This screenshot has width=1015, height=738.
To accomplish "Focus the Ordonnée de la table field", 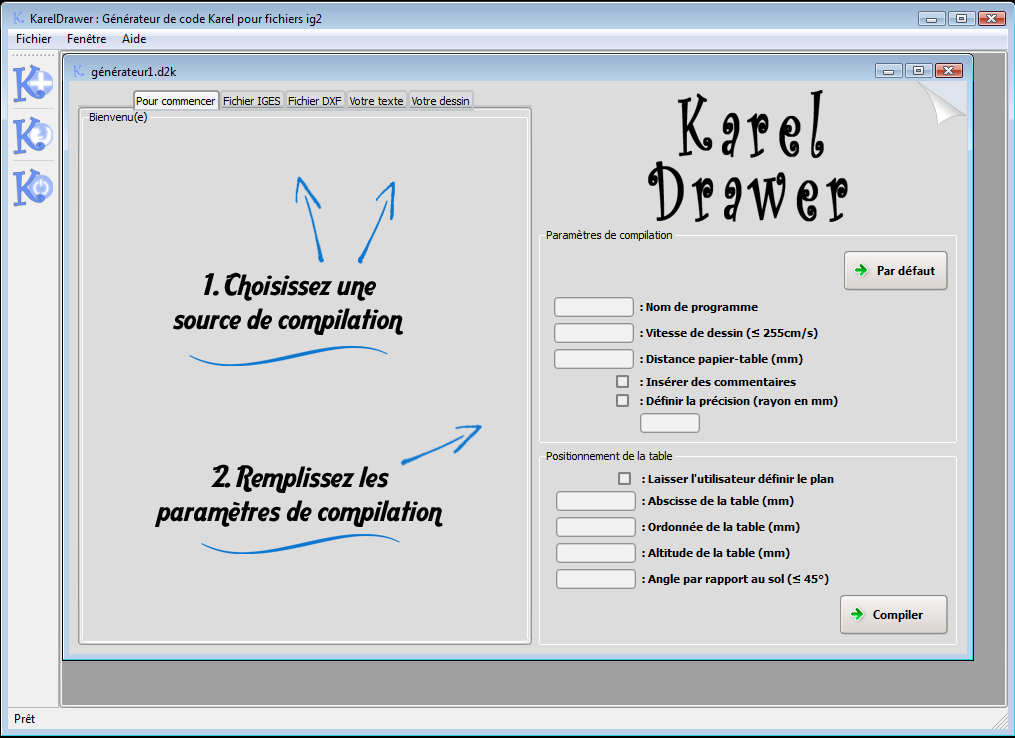I will click(596, 527).
